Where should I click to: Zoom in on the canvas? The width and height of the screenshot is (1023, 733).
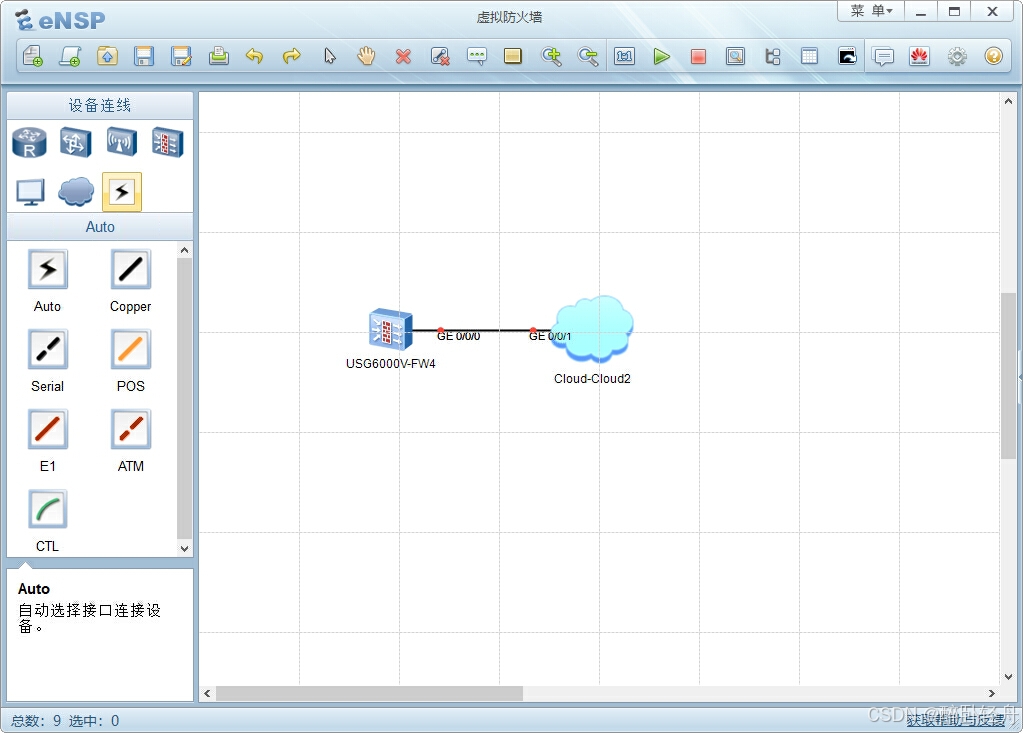(551, 56)
